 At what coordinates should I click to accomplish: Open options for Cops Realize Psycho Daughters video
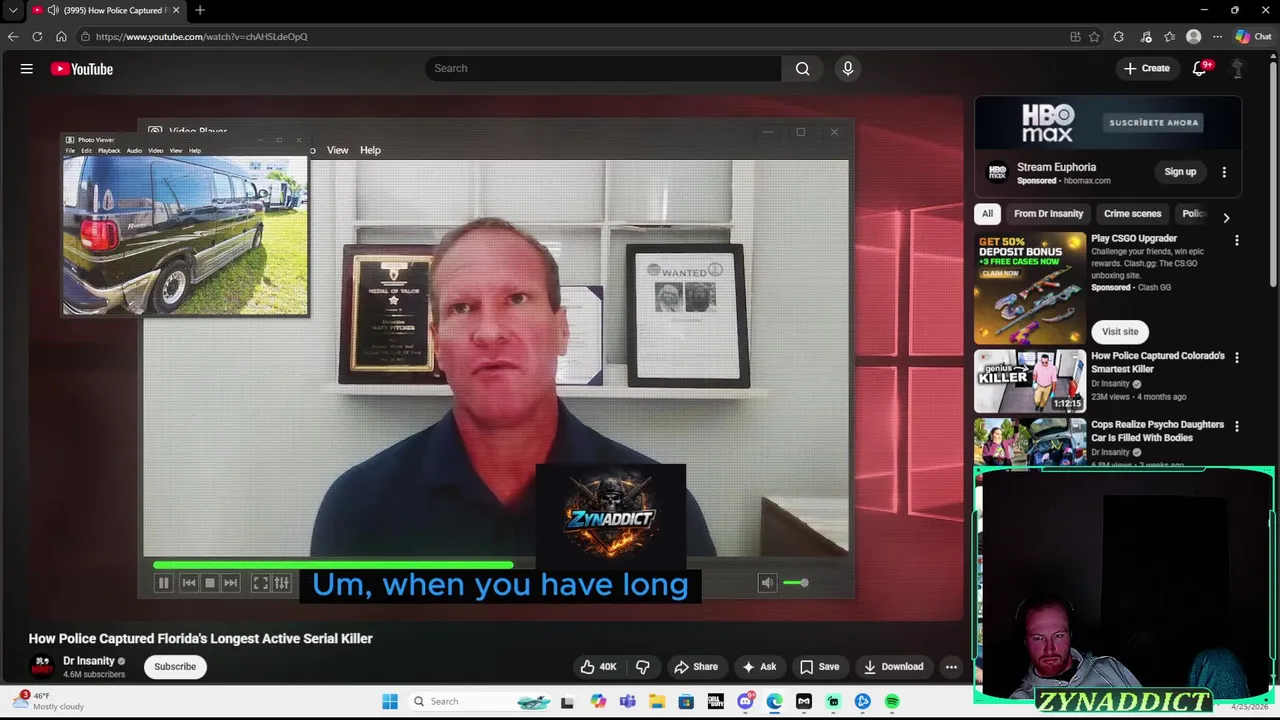1237,427
